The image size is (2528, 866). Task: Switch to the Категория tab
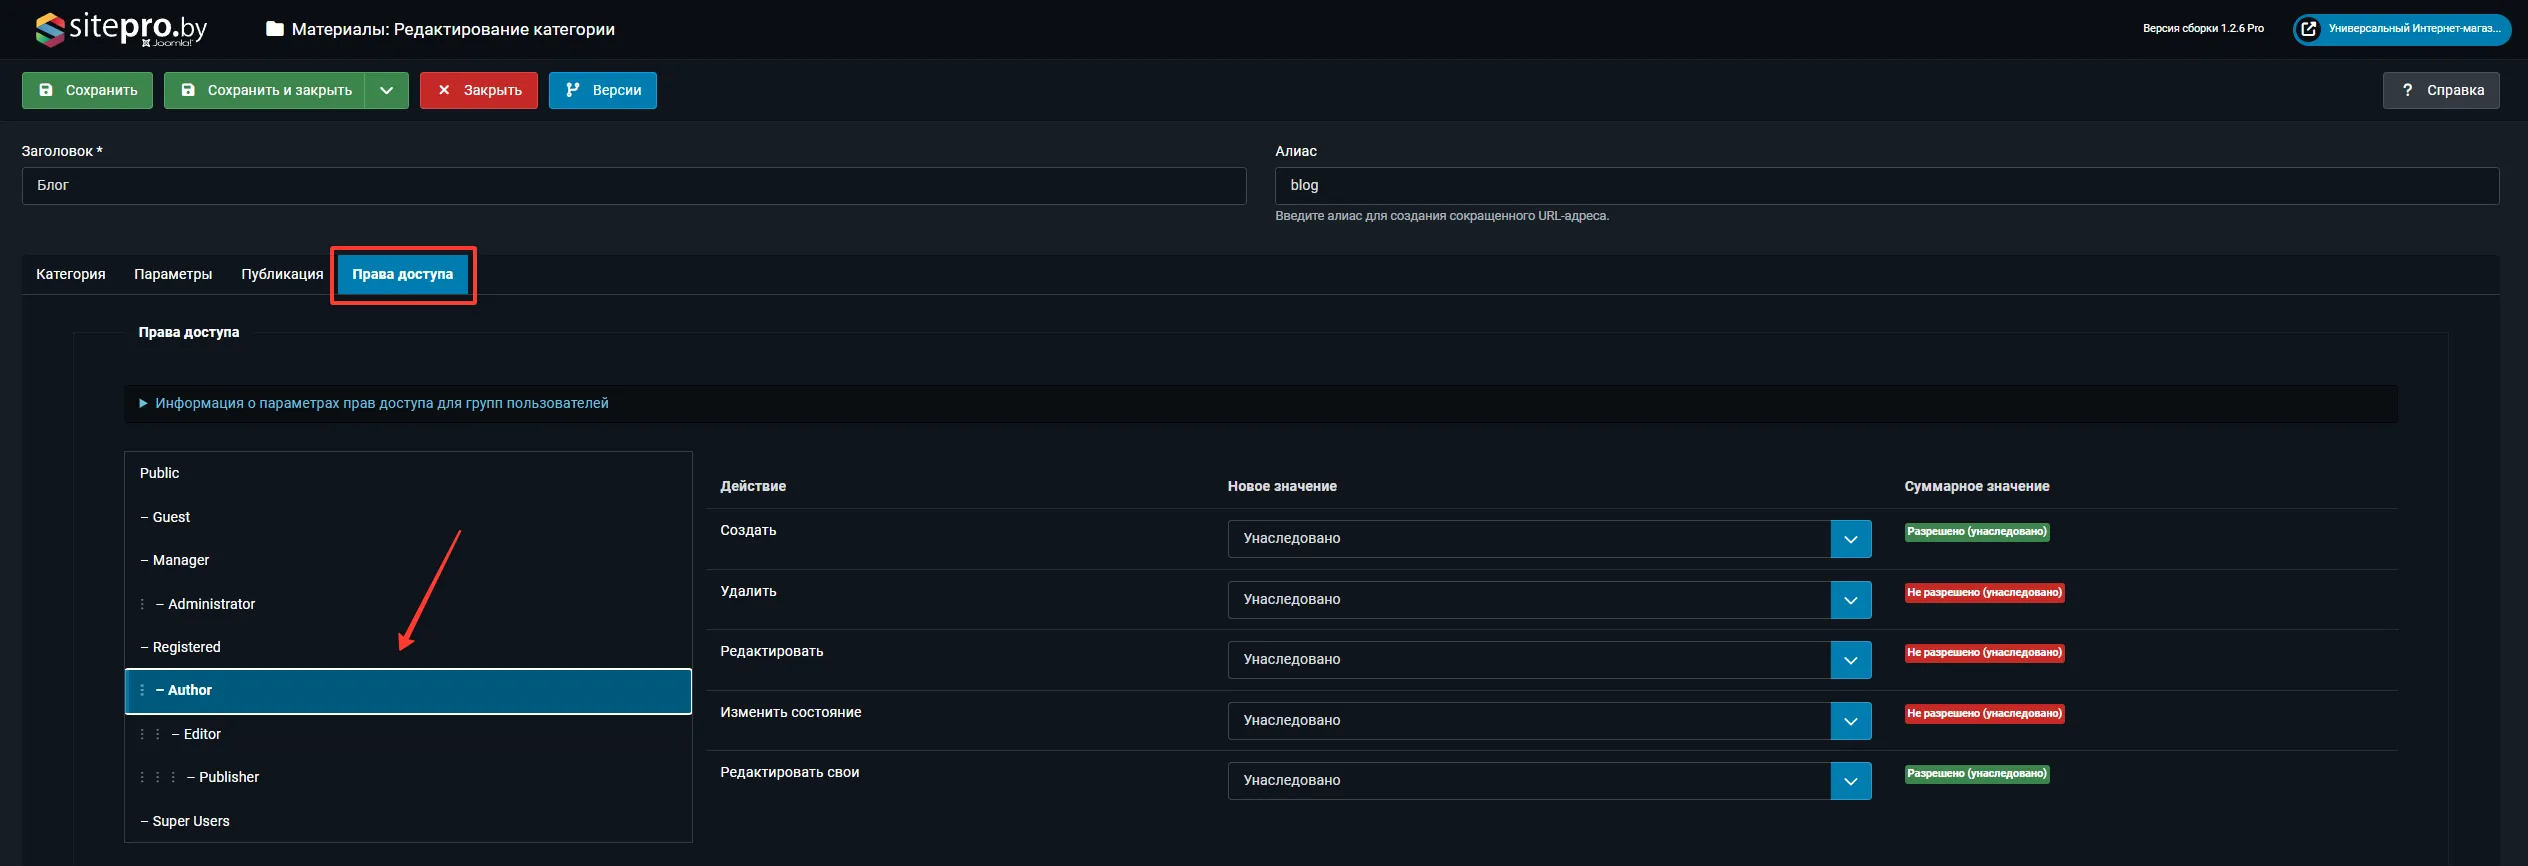point(71,274)
